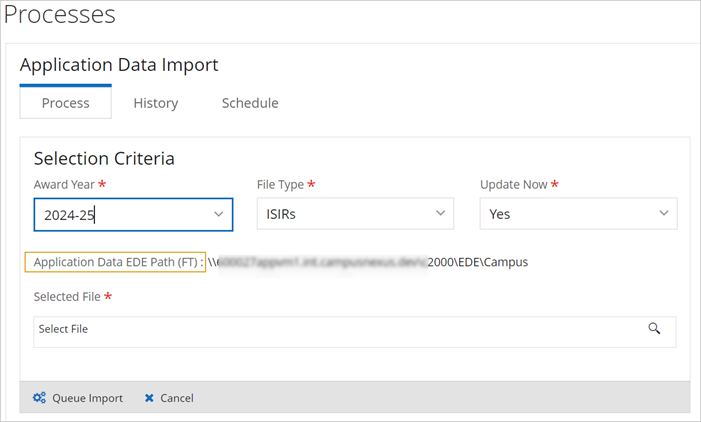Image resolution: width=701 pixels, height=422 pixels.
Task: Click the File Type field label
Action: pos(280,185)
